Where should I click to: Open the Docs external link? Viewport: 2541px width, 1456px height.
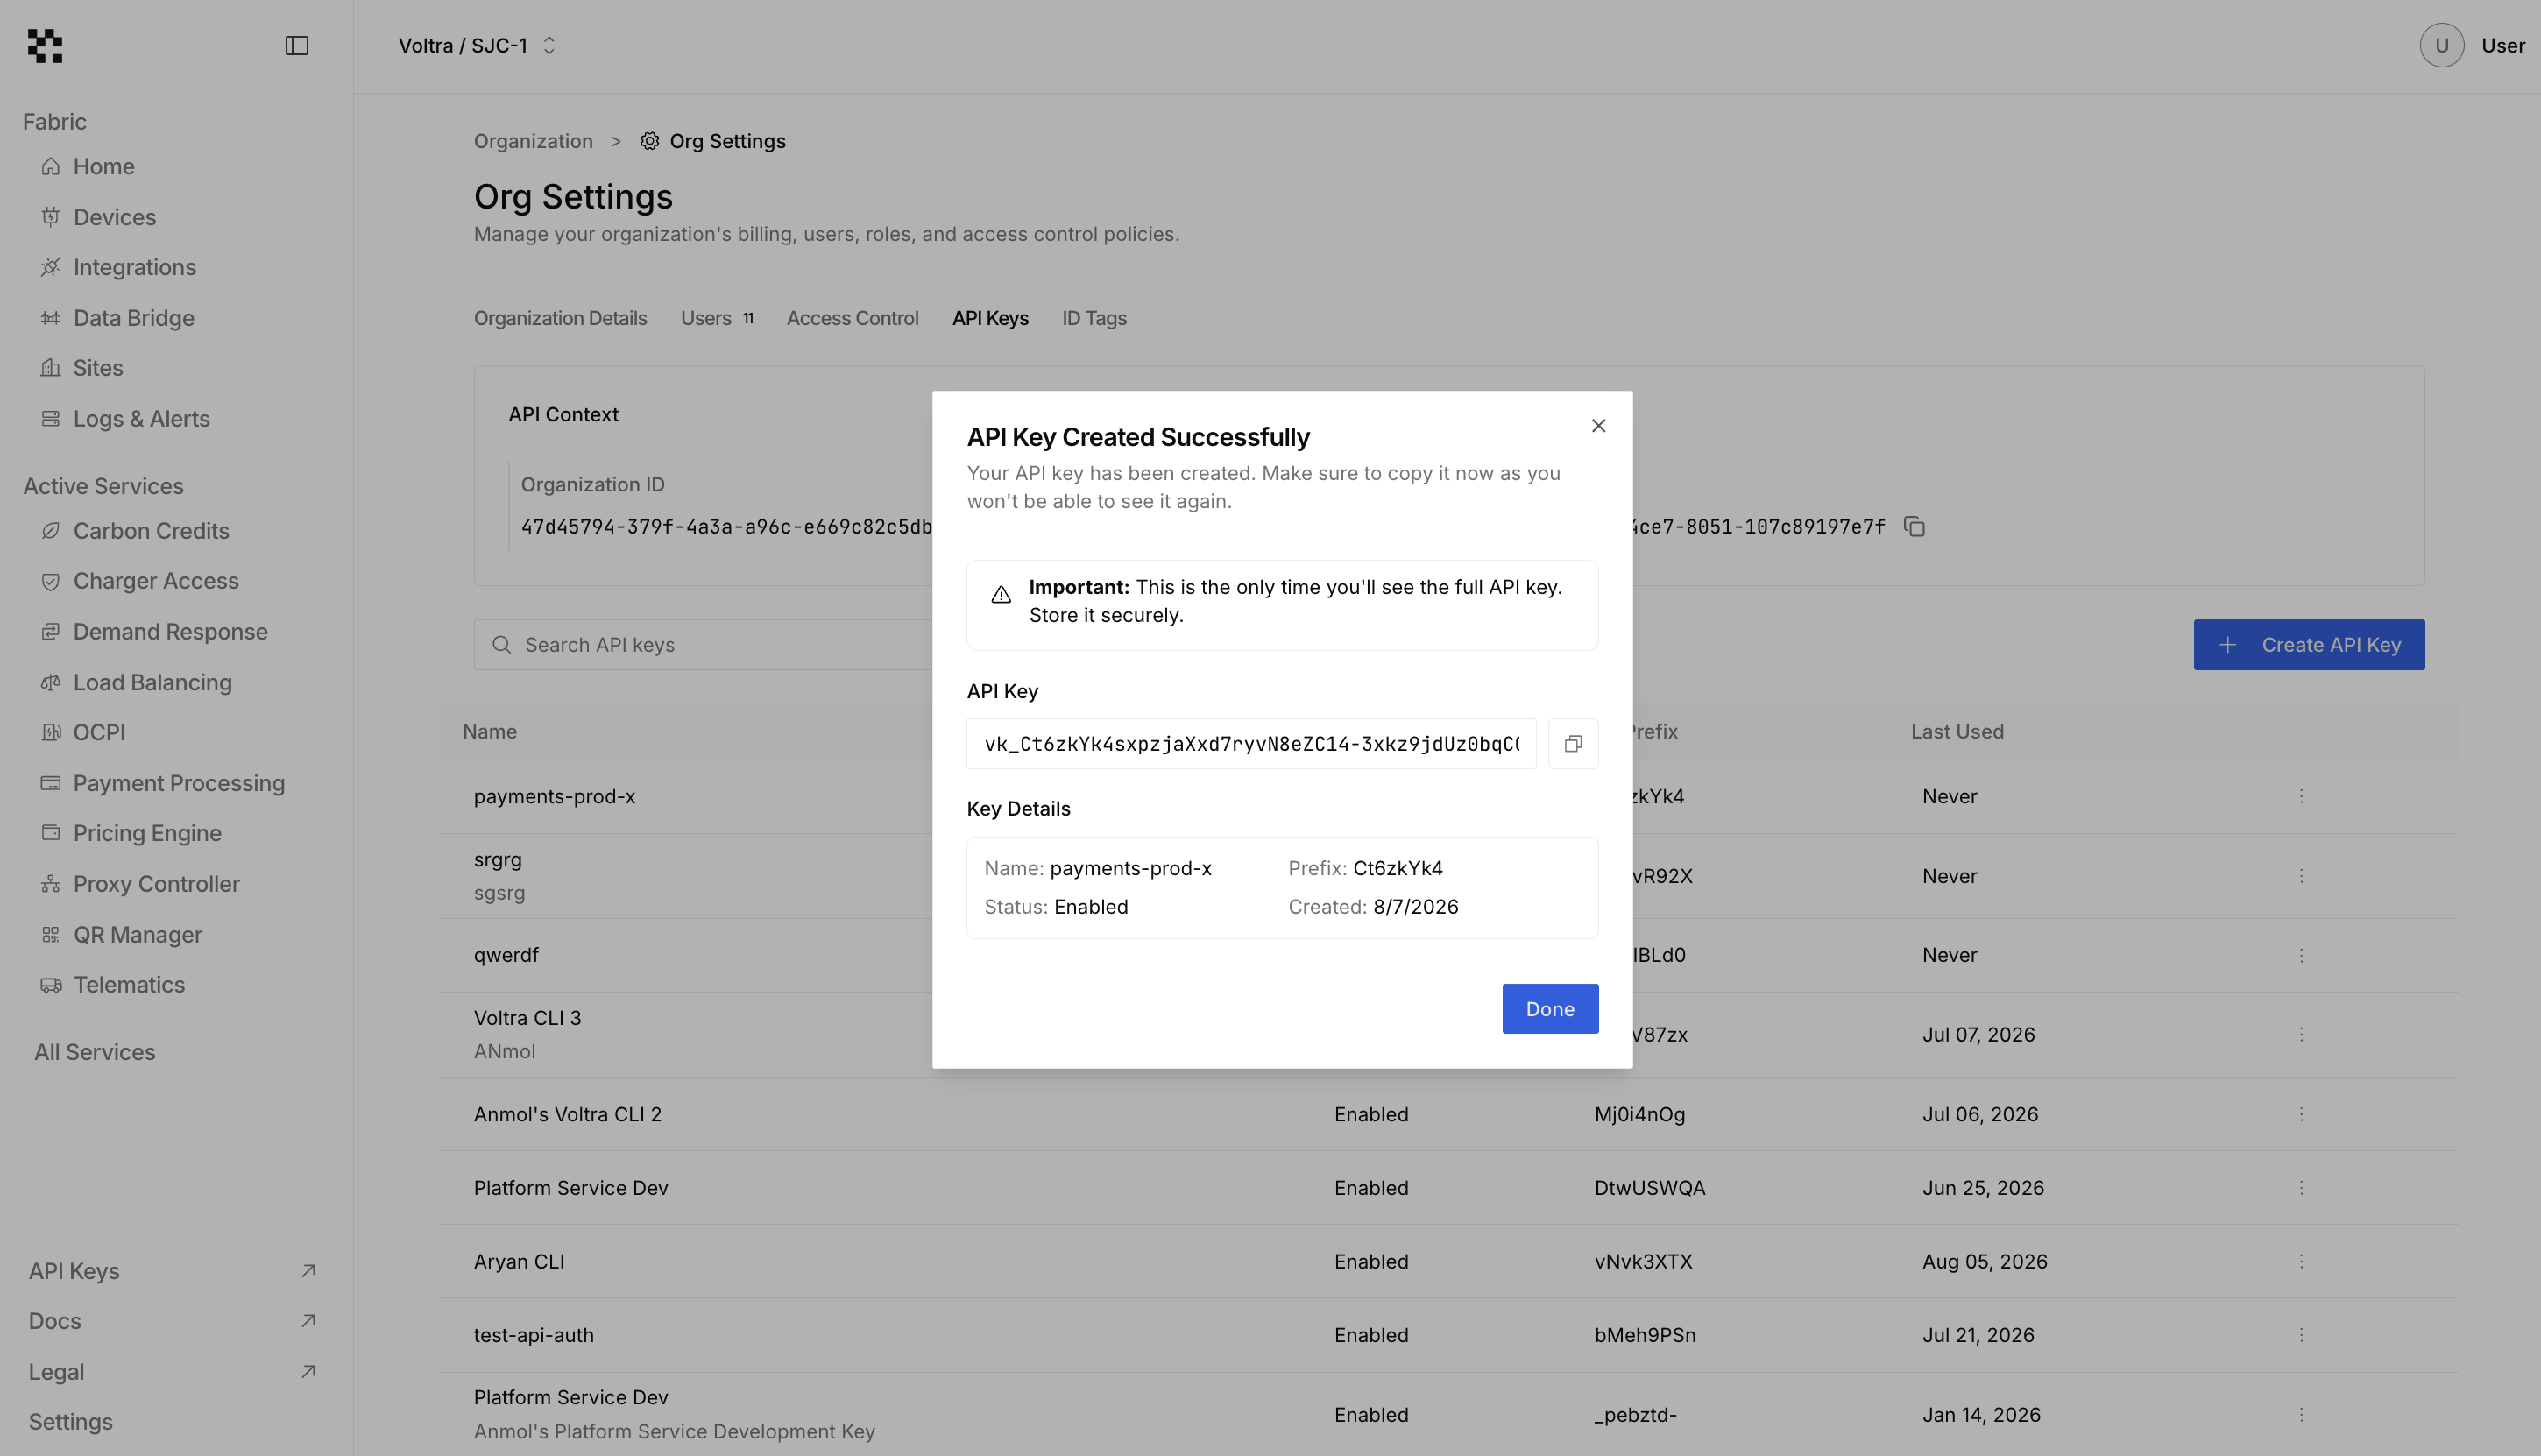coord(172,1321)
